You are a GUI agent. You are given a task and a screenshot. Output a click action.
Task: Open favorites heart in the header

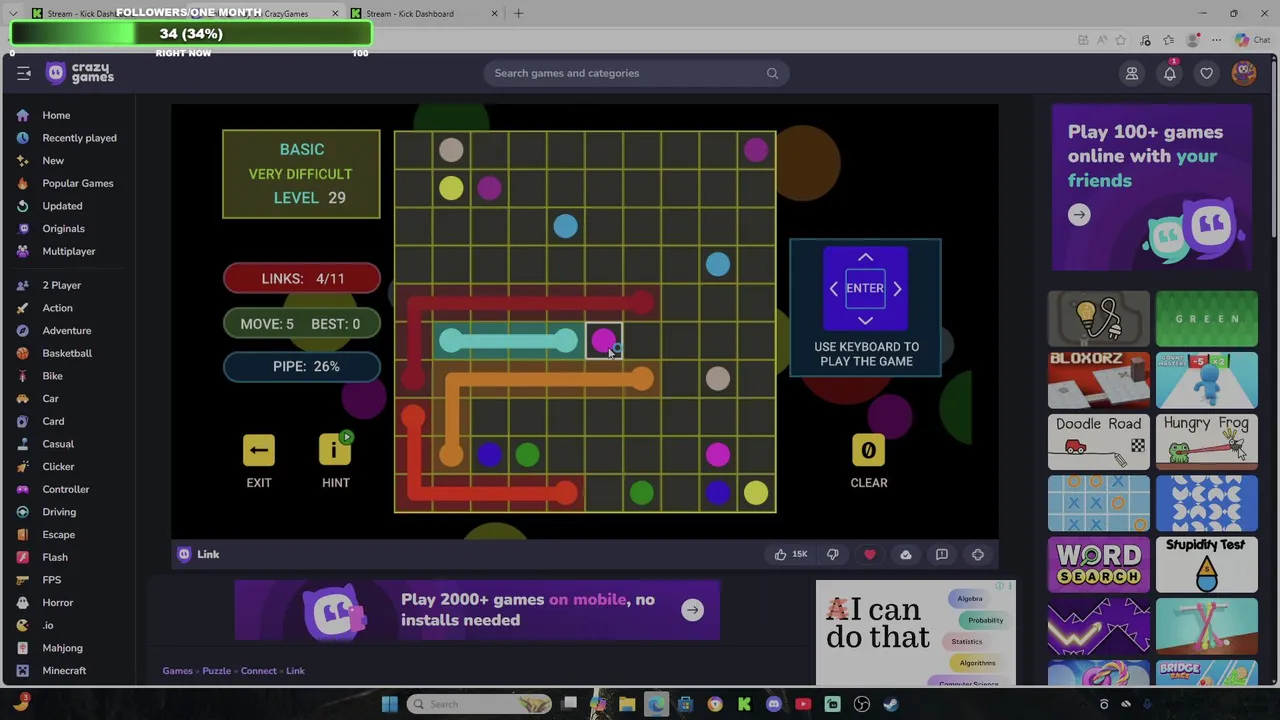pyautogui.click(x=1207, y=73)
